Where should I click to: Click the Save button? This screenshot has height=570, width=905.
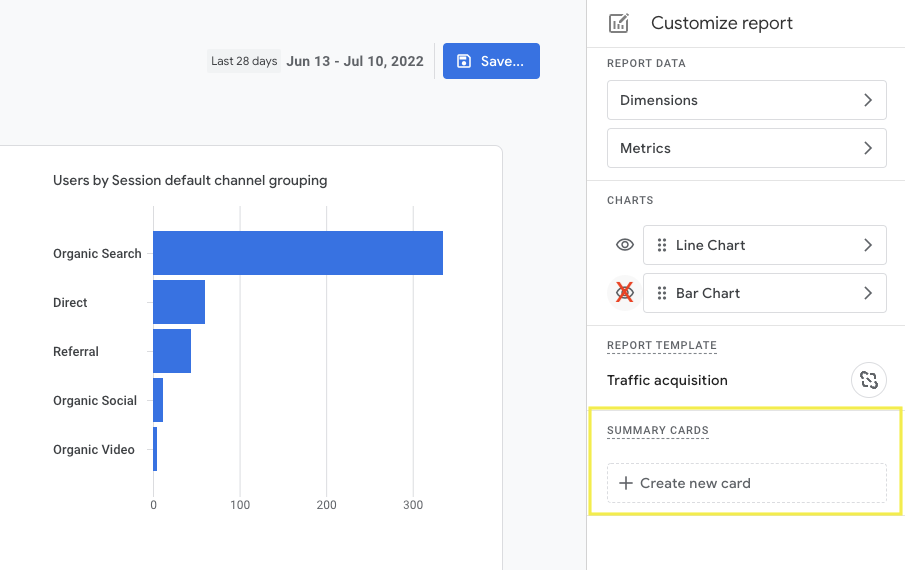coord(491,61)
